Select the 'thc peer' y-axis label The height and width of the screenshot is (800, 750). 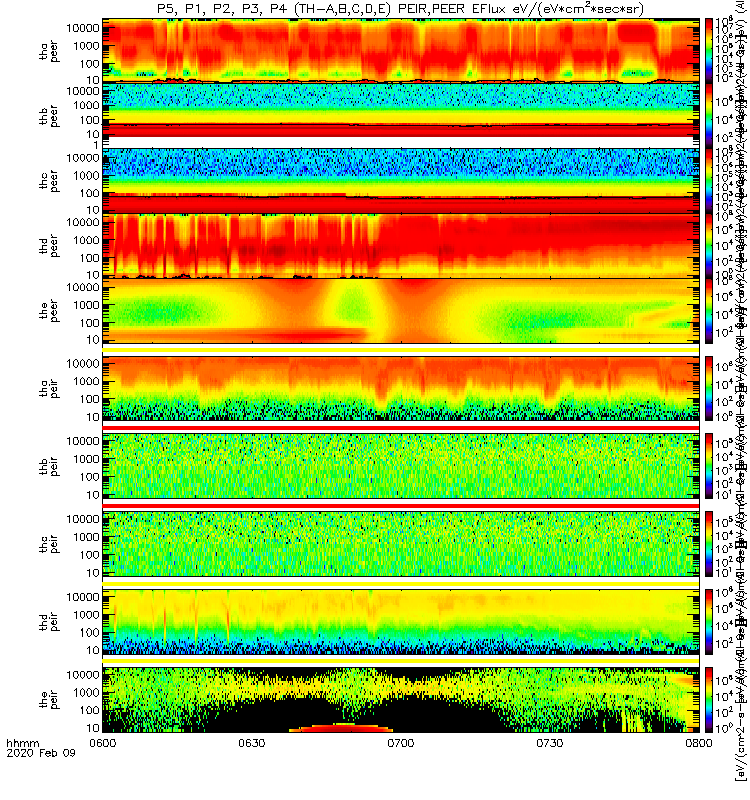click(x=49, y=181)
